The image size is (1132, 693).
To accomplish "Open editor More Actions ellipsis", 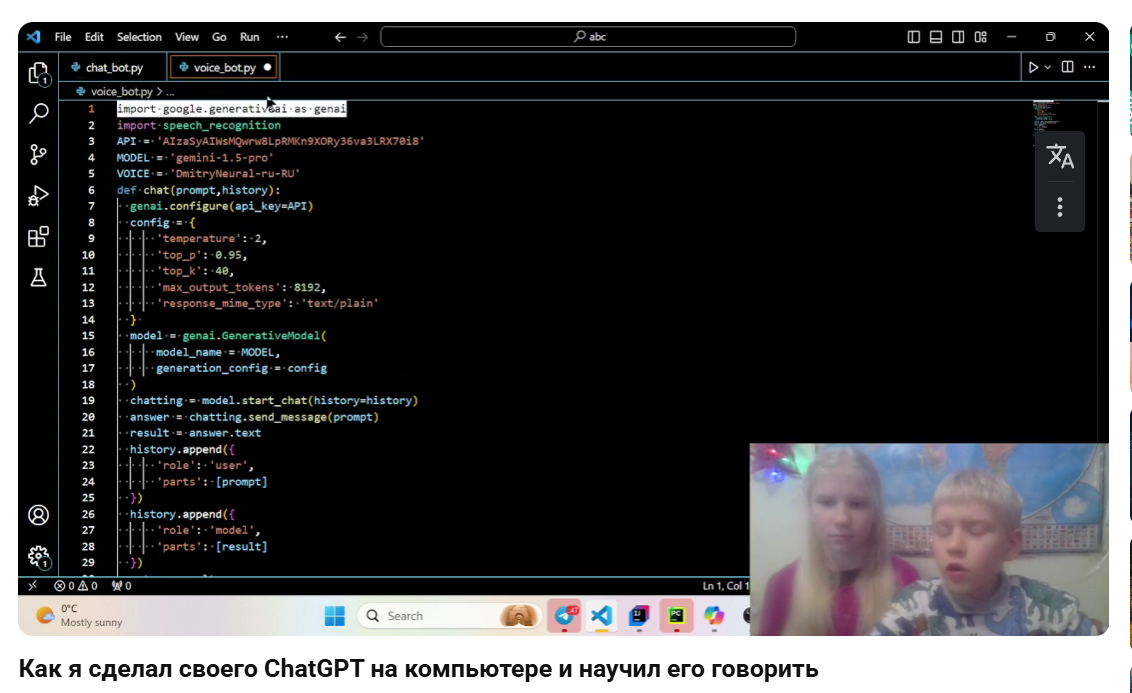I will pos(1089,67).
